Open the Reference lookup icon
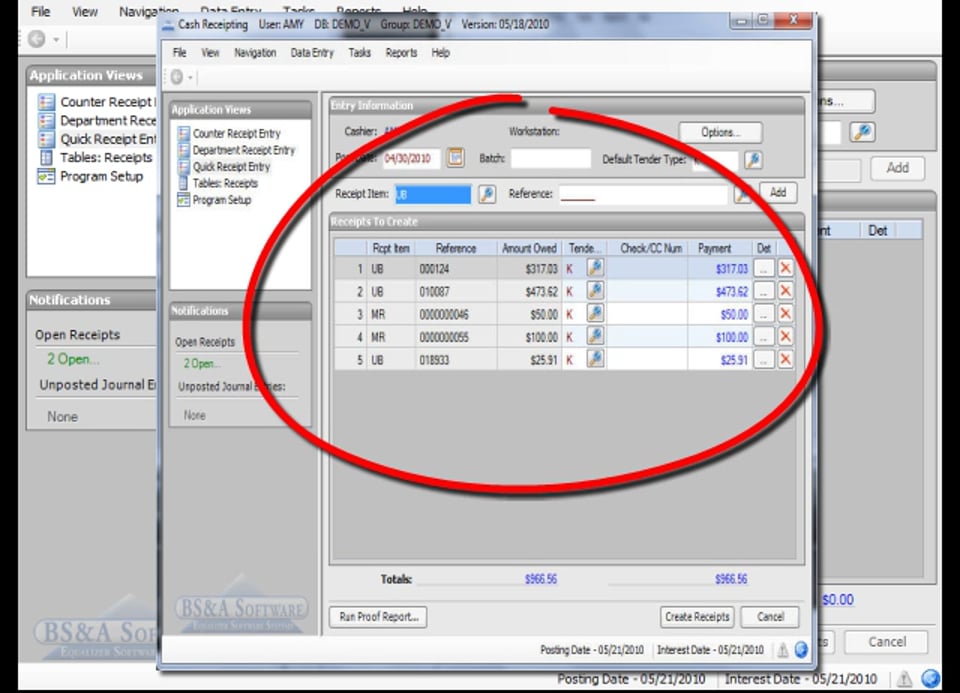The height and width of the screenshot is (693, 960). [x=742, y=194]
